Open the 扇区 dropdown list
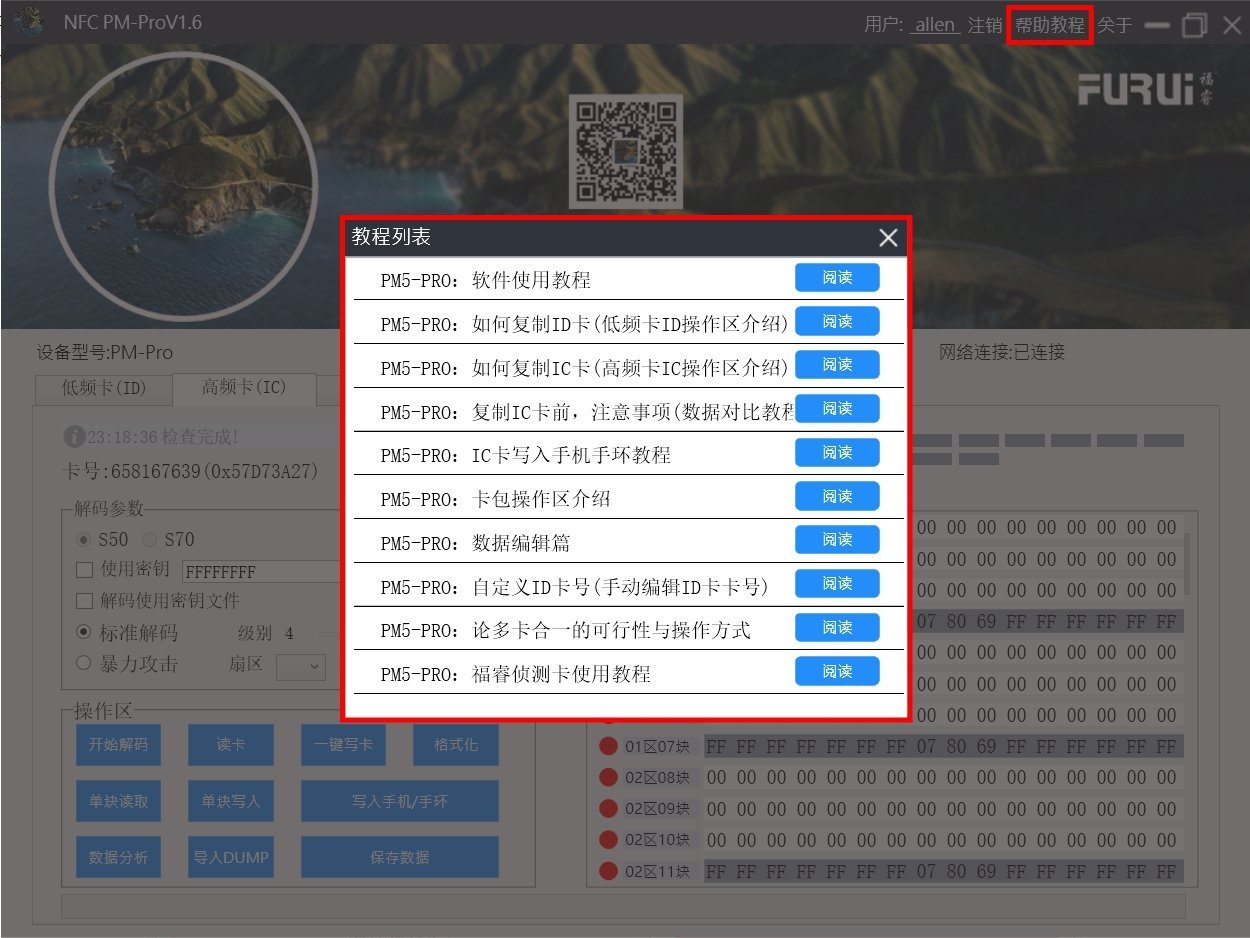The width and height of the screenshot is (1250, 938). pyautogui.click(x=301, y=667)
